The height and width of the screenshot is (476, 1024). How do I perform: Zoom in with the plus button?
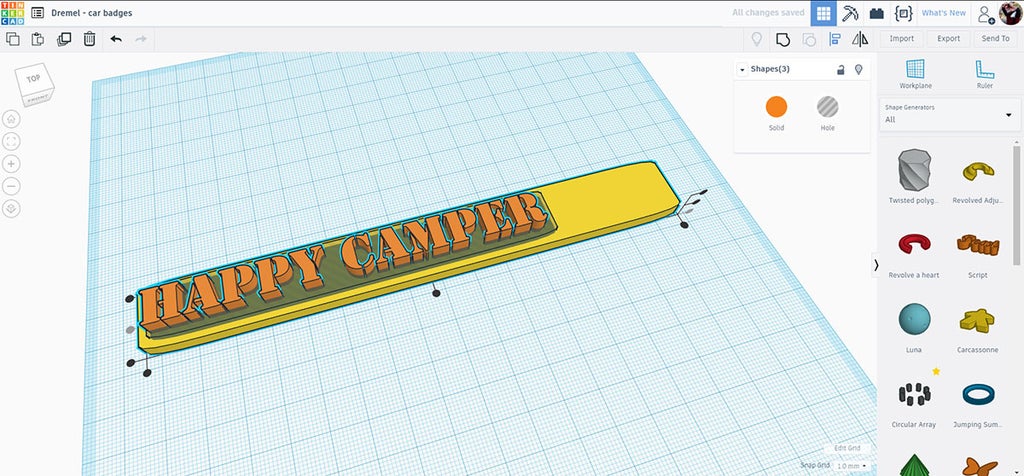click(11, 164)
